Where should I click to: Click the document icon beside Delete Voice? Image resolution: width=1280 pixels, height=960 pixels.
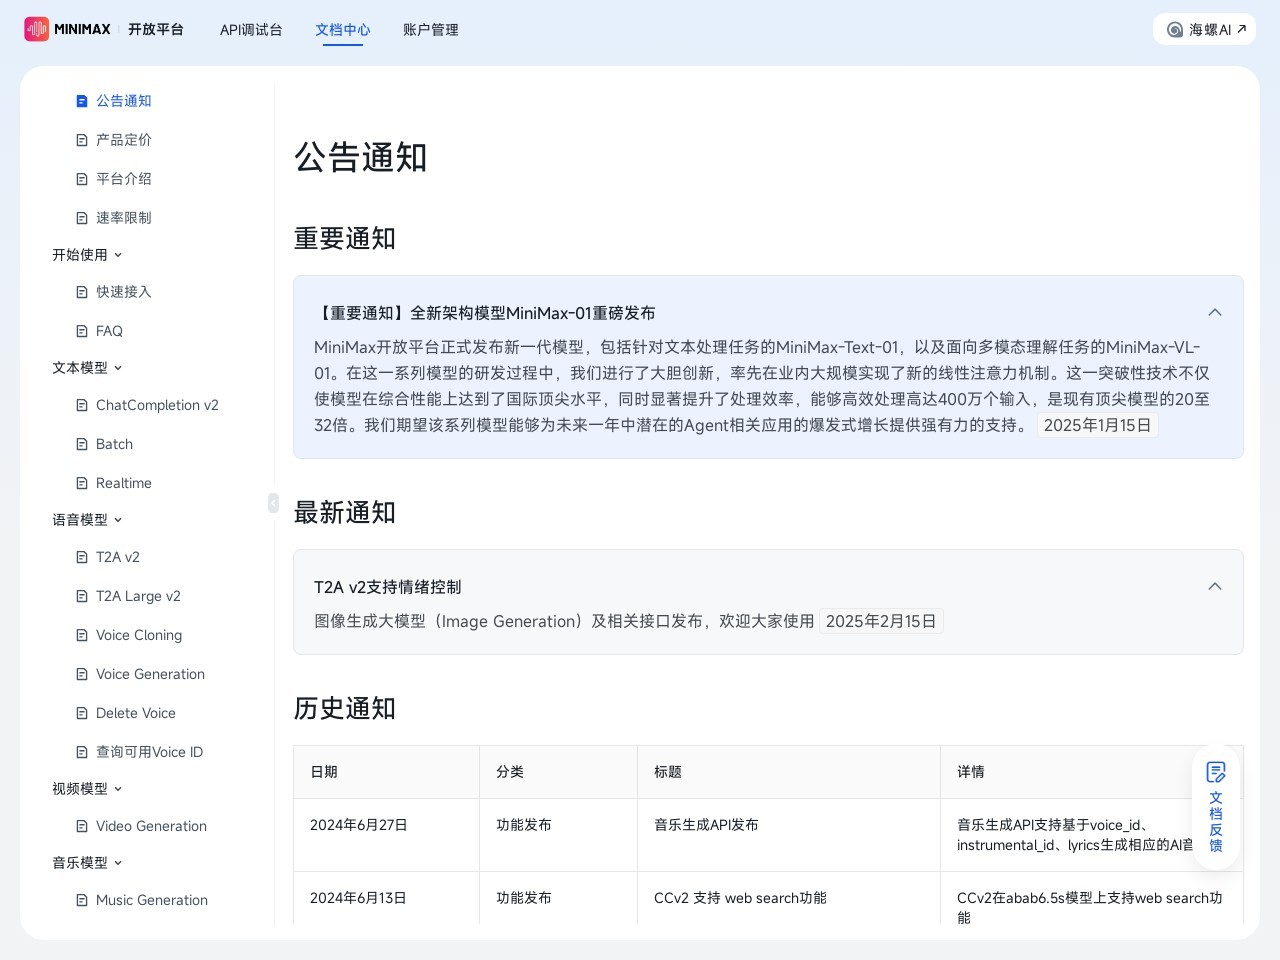[x=82, y=713]
